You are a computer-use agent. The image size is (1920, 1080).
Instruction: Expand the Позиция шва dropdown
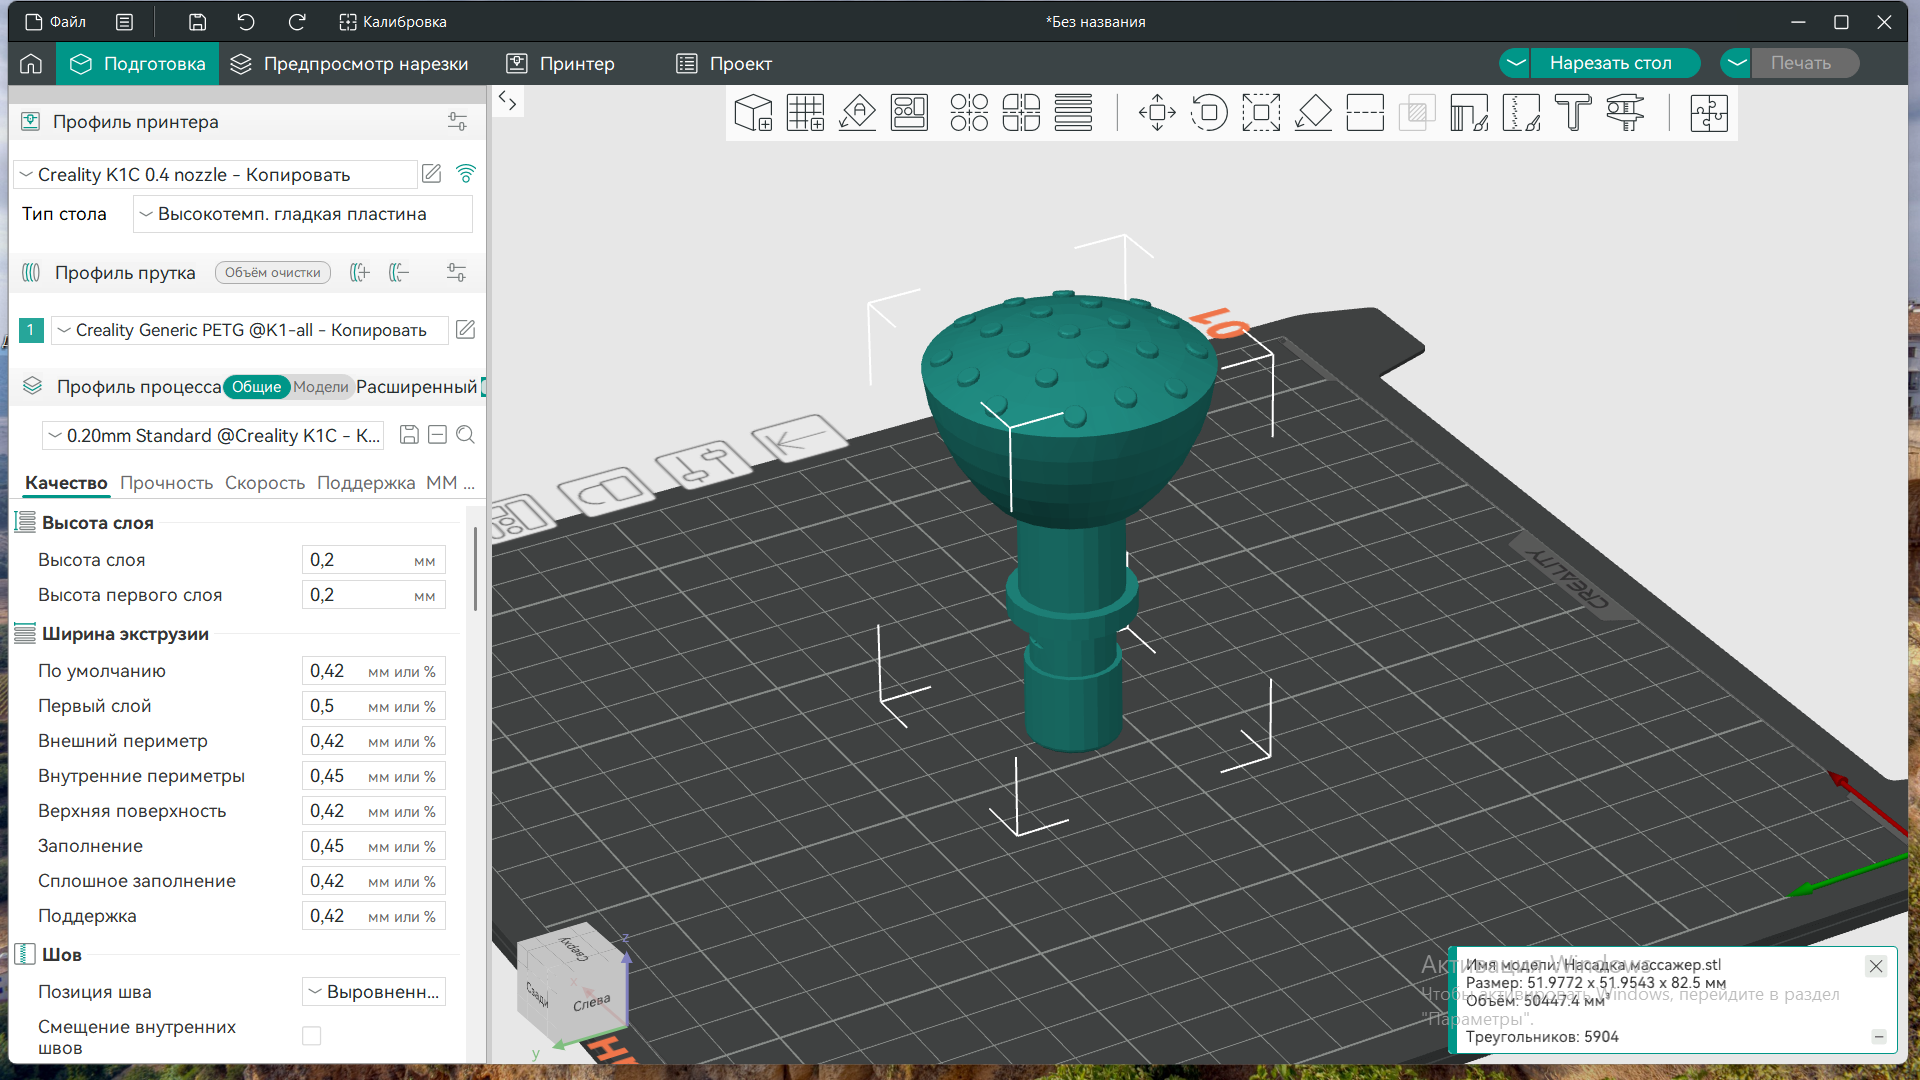374,992
